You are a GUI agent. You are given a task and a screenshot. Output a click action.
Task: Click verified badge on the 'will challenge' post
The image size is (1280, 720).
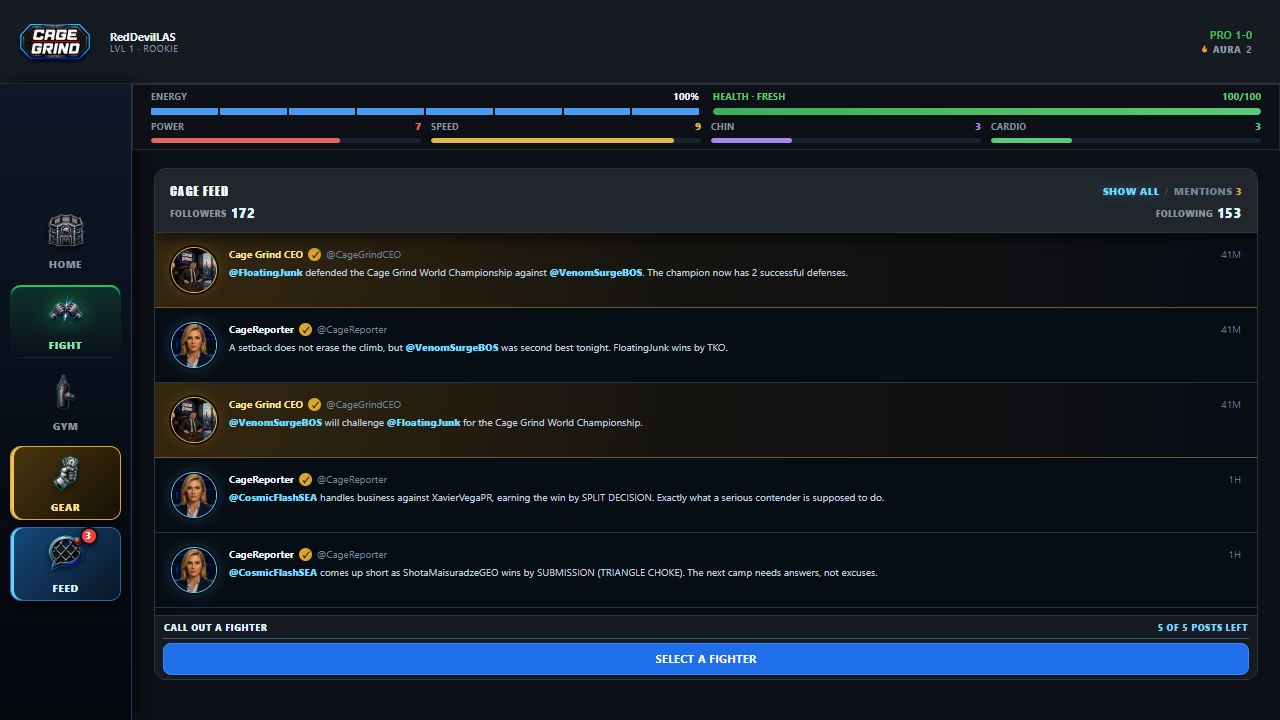[314, 405]
